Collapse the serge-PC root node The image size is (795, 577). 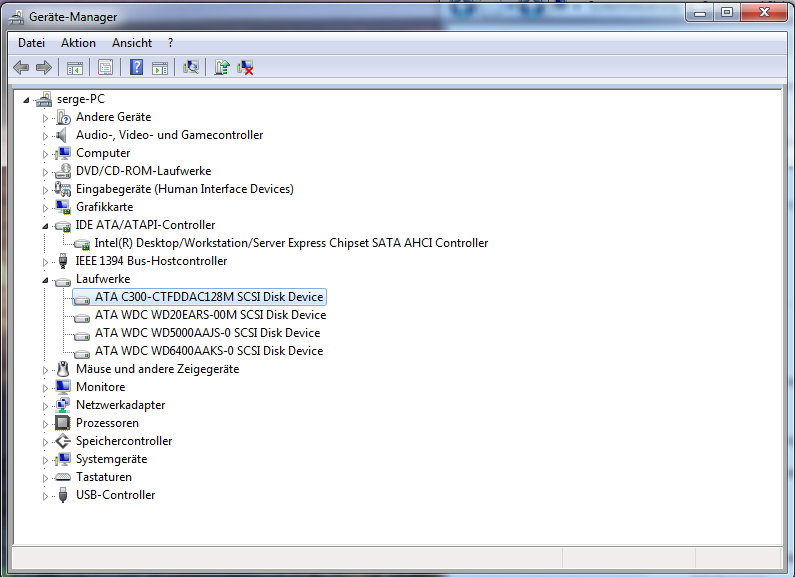coord(26,100)
